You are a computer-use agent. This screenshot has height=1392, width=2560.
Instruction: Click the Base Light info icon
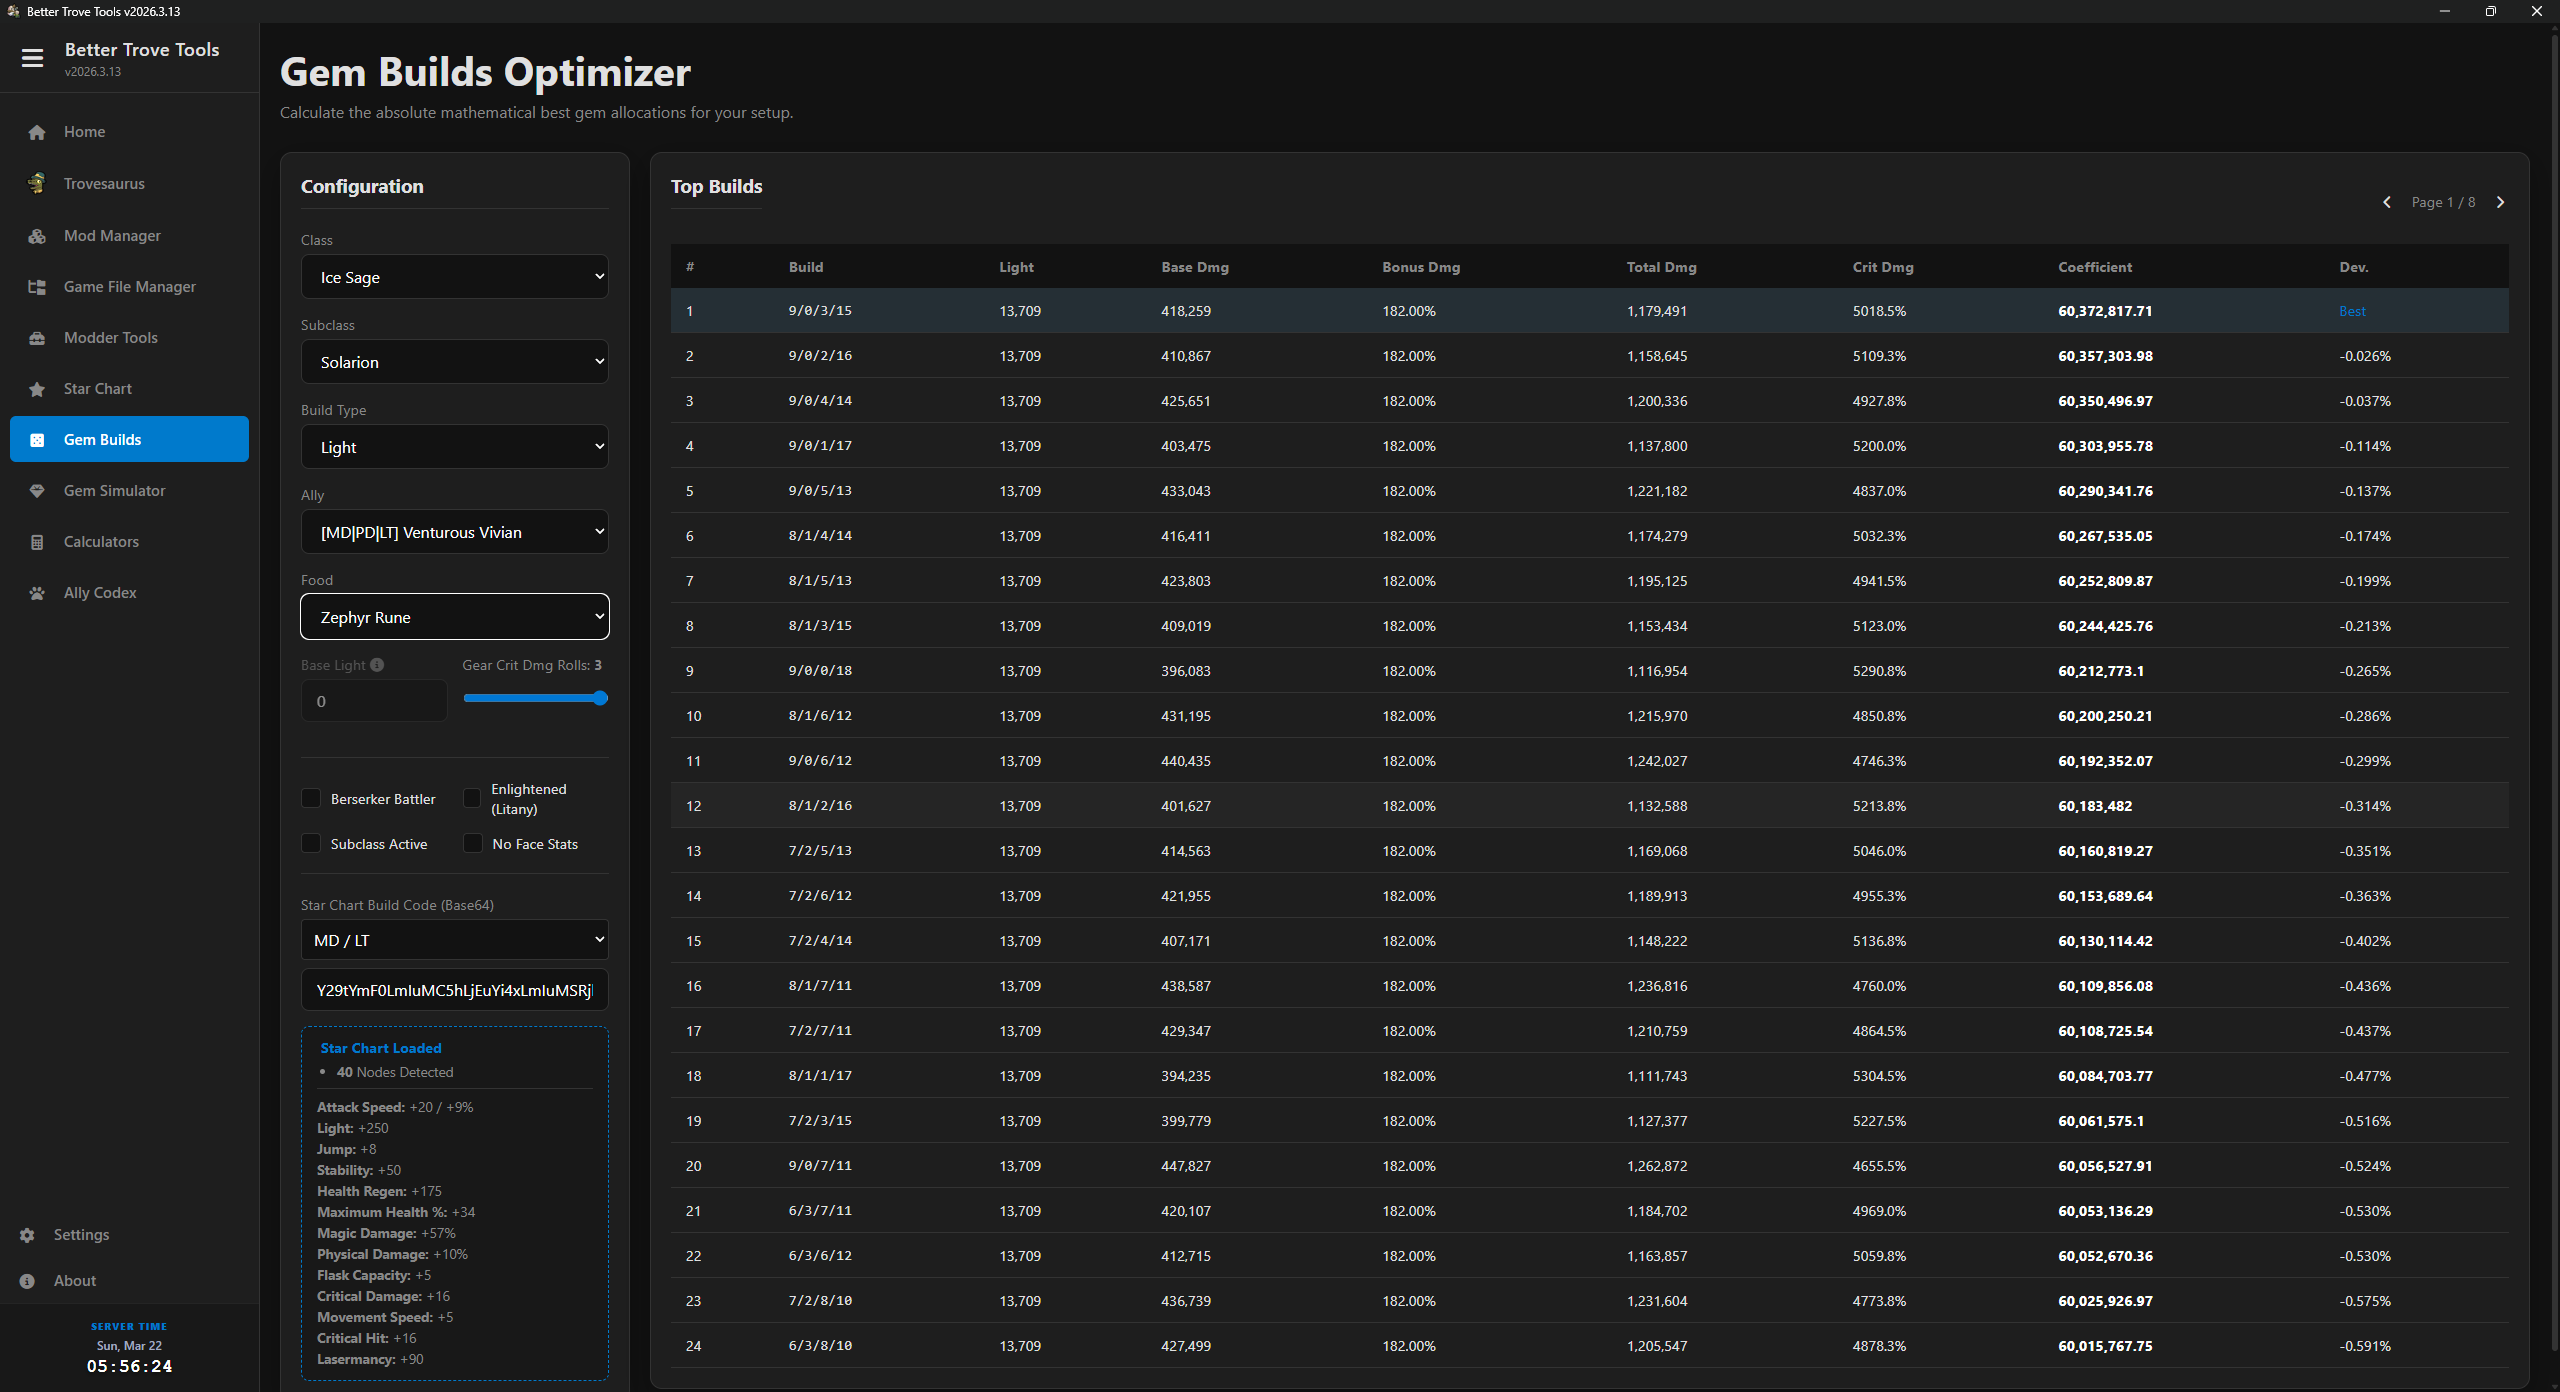click(x=377, y=665)
